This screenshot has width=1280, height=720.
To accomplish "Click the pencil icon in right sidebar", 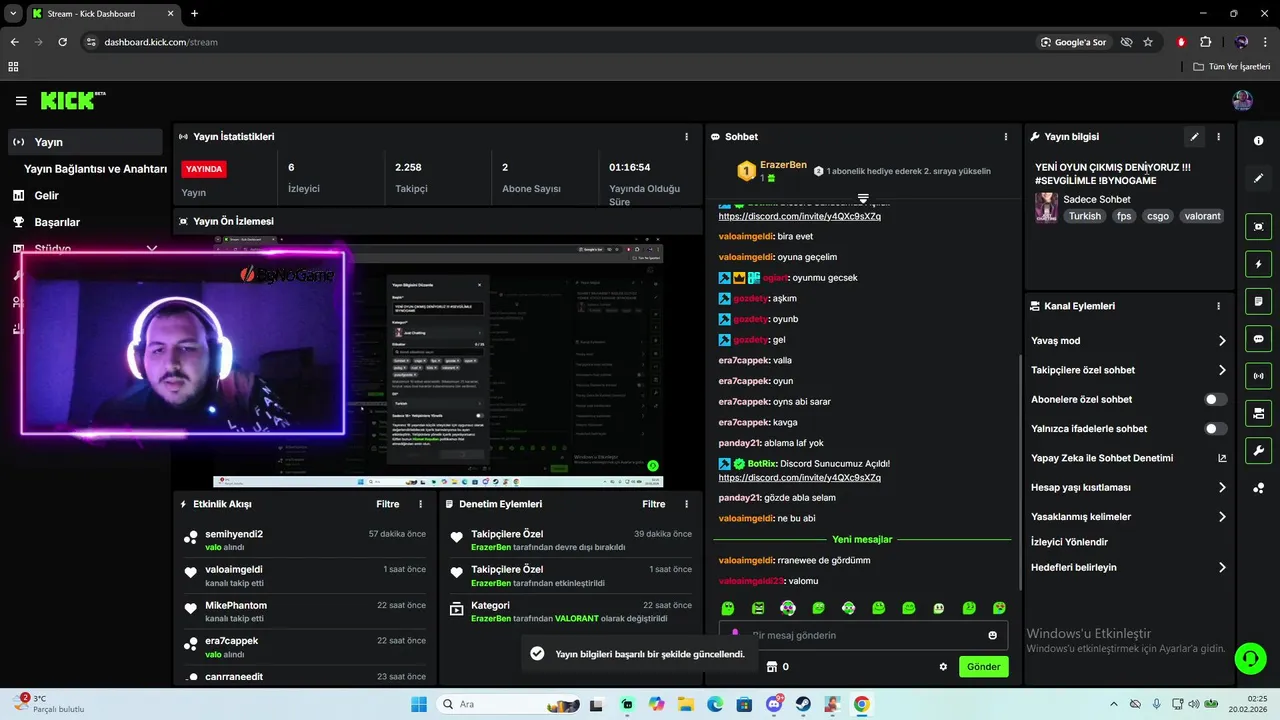I will [x=1259, y=178].
